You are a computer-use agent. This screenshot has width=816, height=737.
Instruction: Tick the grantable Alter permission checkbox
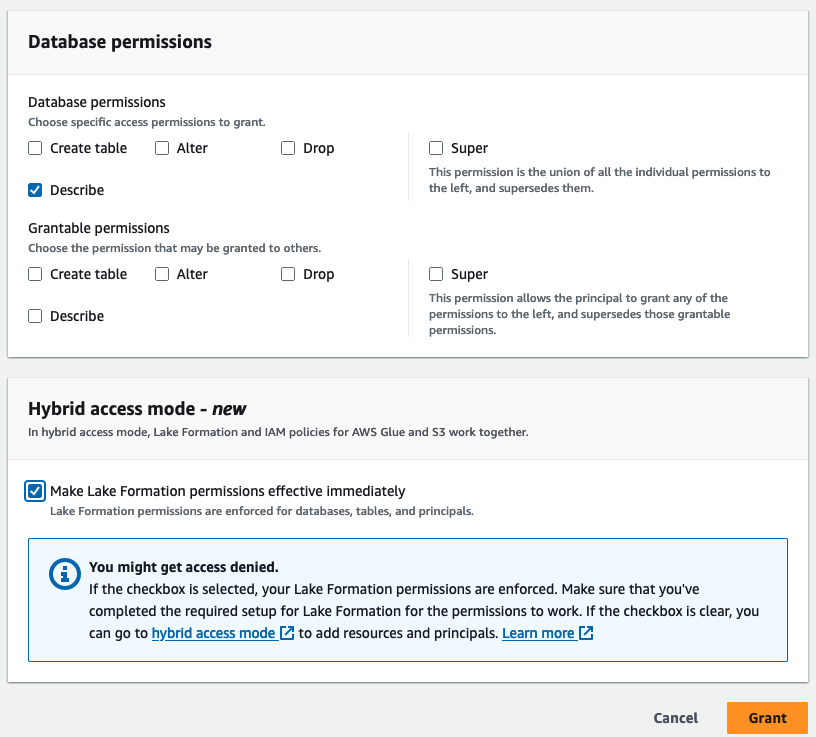click(x=162, y=274)
